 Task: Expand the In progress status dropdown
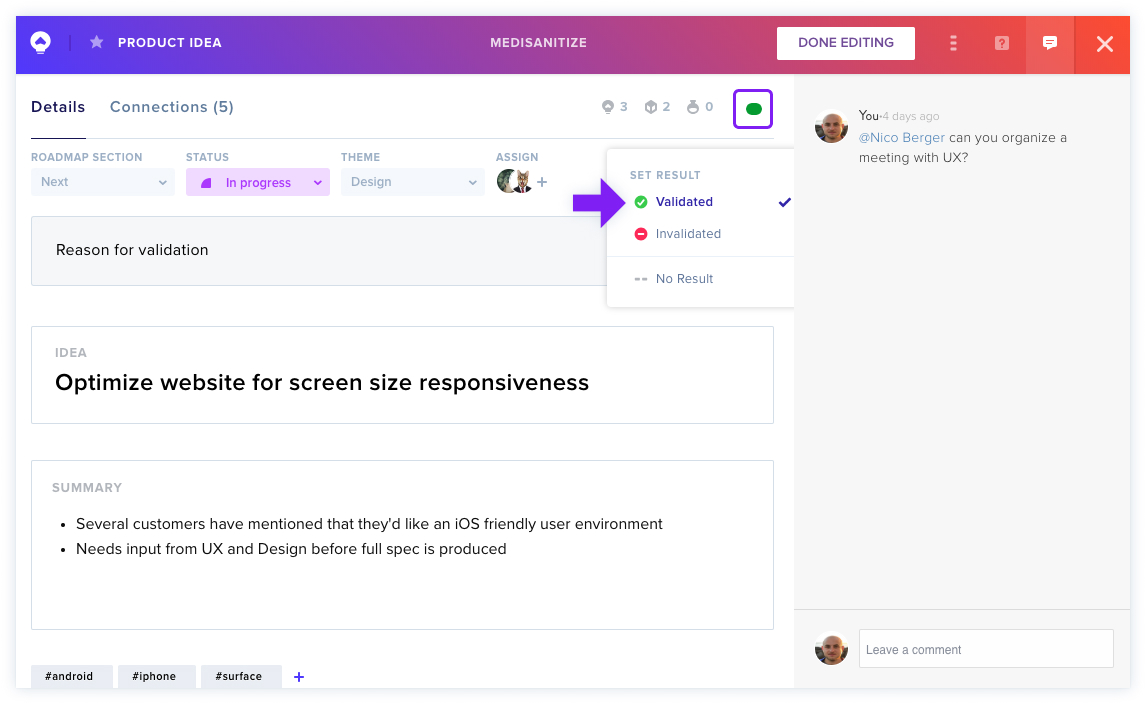click(x=257, y=182)
